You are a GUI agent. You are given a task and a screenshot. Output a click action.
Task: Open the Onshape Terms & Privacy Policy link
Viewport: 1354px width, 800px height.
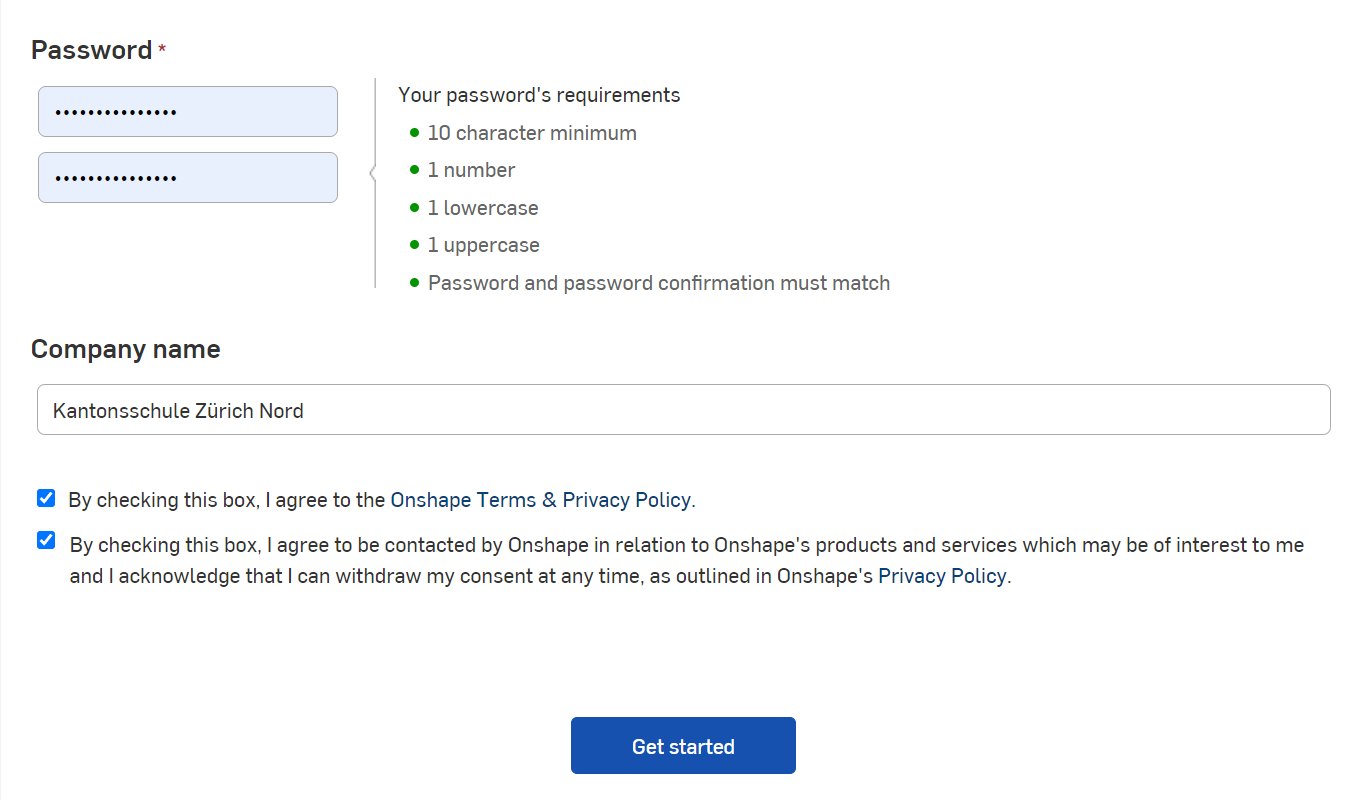(x=540, y=500)
